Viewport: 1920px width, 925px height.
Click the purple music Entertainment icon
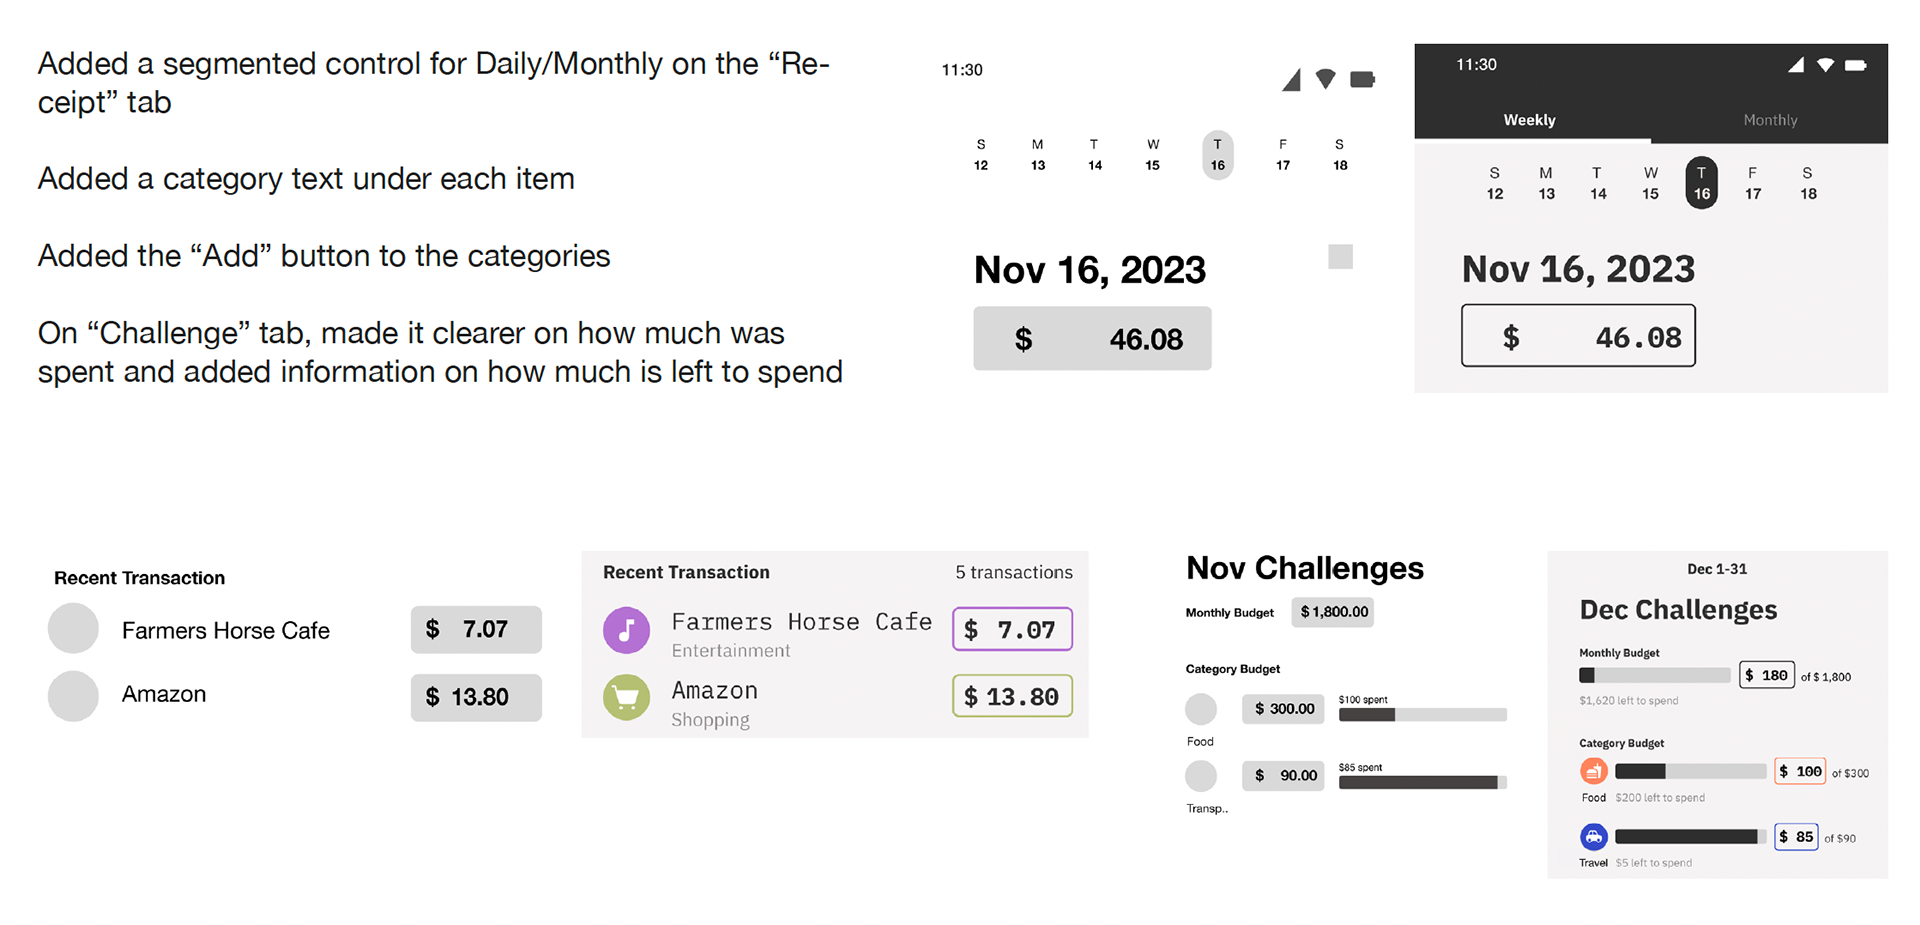coord(626,630)
